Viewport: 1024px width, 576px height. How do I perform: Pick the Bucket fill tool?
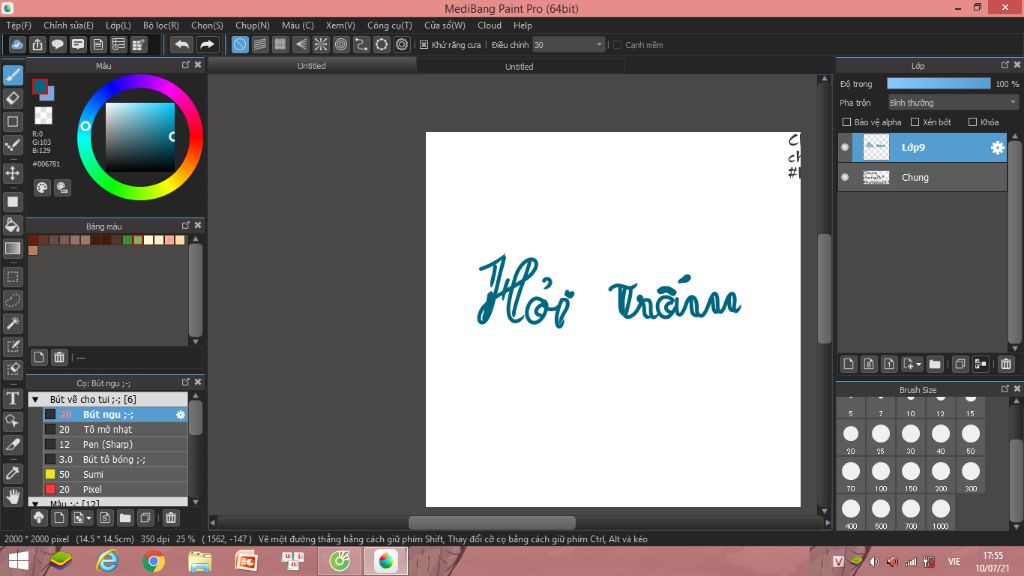pyautogui.click(x=13, y=225)
